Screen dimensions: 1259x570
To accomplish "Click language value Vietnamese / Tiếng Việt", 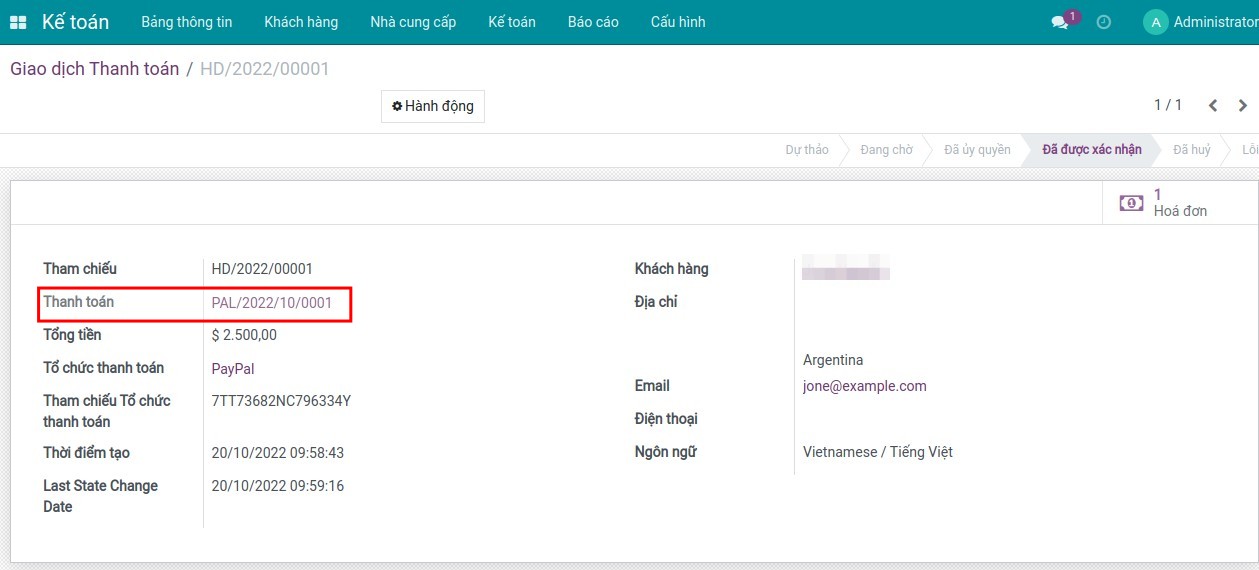I will point(878,452).
